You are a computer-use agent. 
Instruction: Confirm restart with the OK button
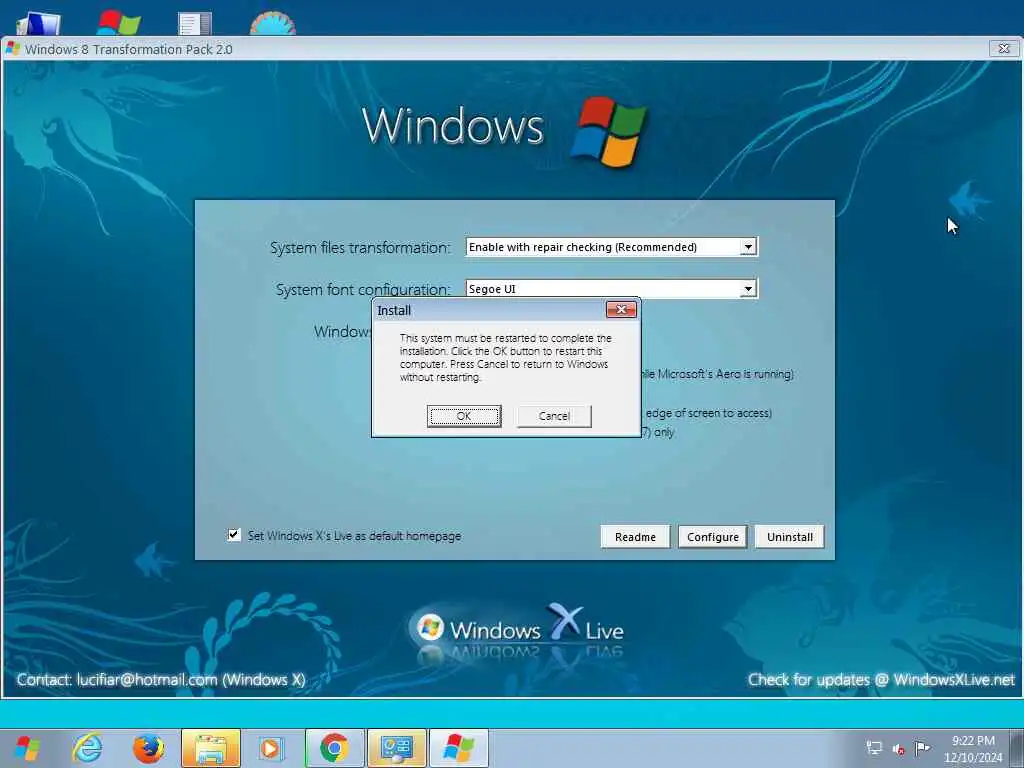coord(464,416)
